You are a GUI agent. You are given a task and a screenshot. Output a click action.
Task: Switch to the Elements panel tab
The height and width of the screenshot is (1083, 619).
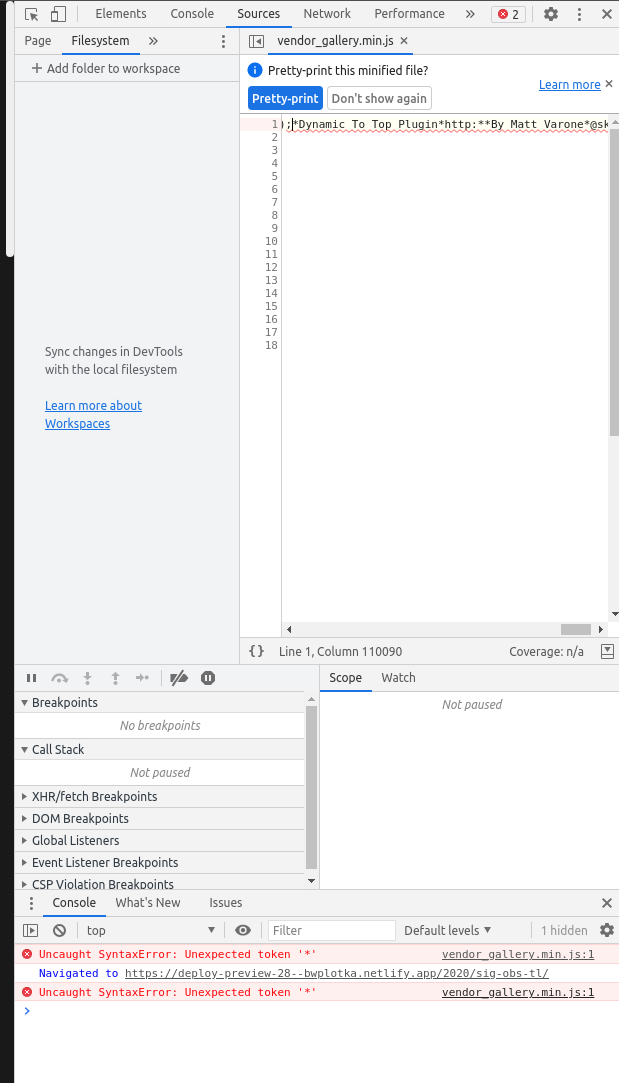click(x=121, y=14)
